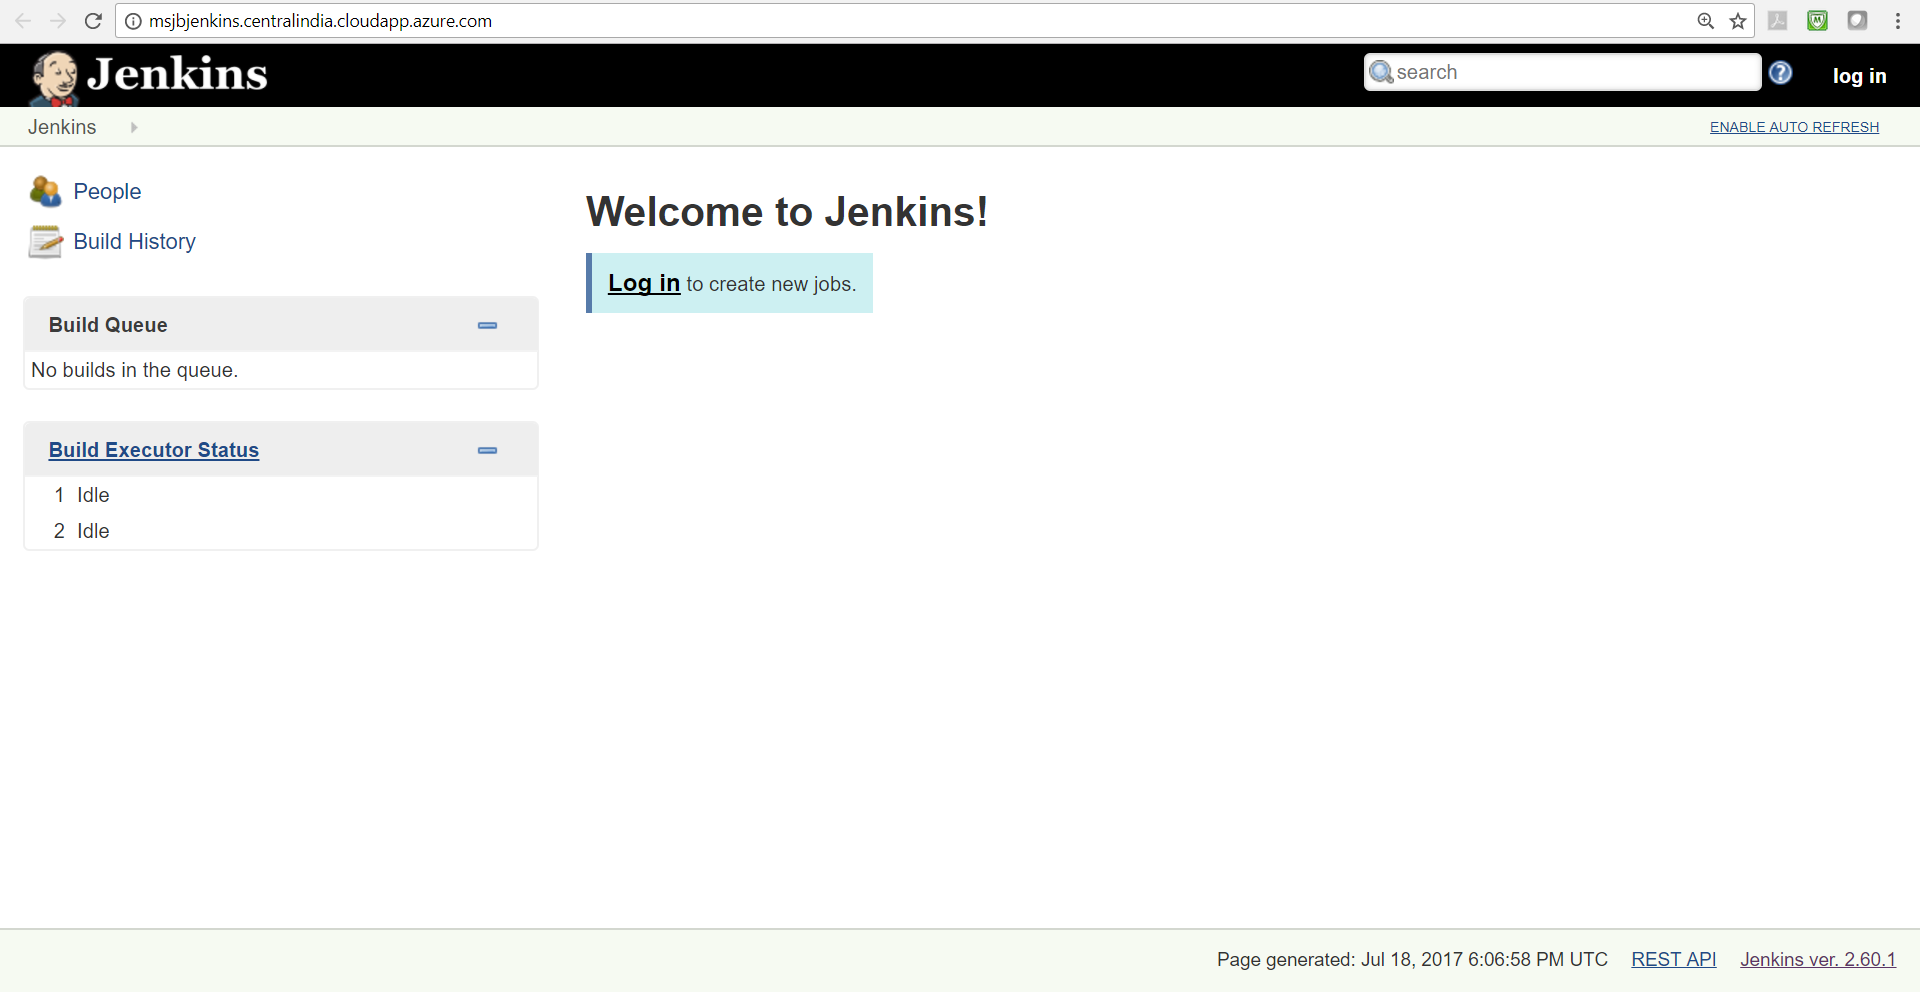Image resolution: width=1920 pixels, height=992 pixels.
Task: Open the People page link
Action: pos(107,191)
